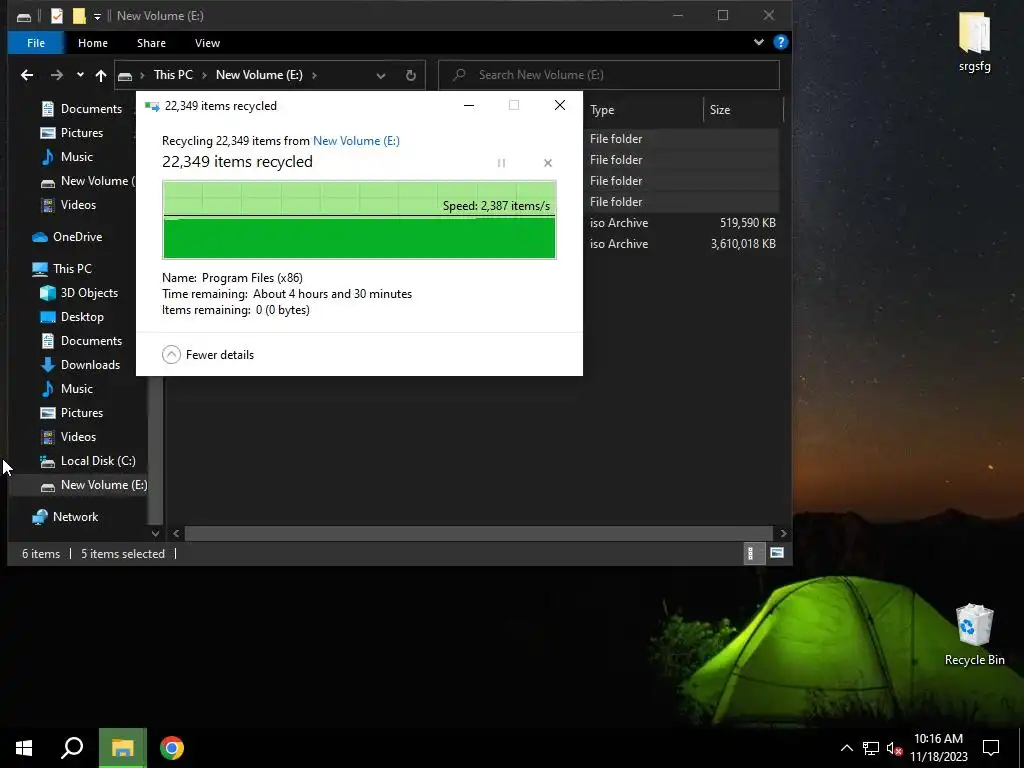Image resolution: width=1024 pixels, height=768 pixels.
Task: Click the OneDrive cloud icon
Action: coord(40,237)
